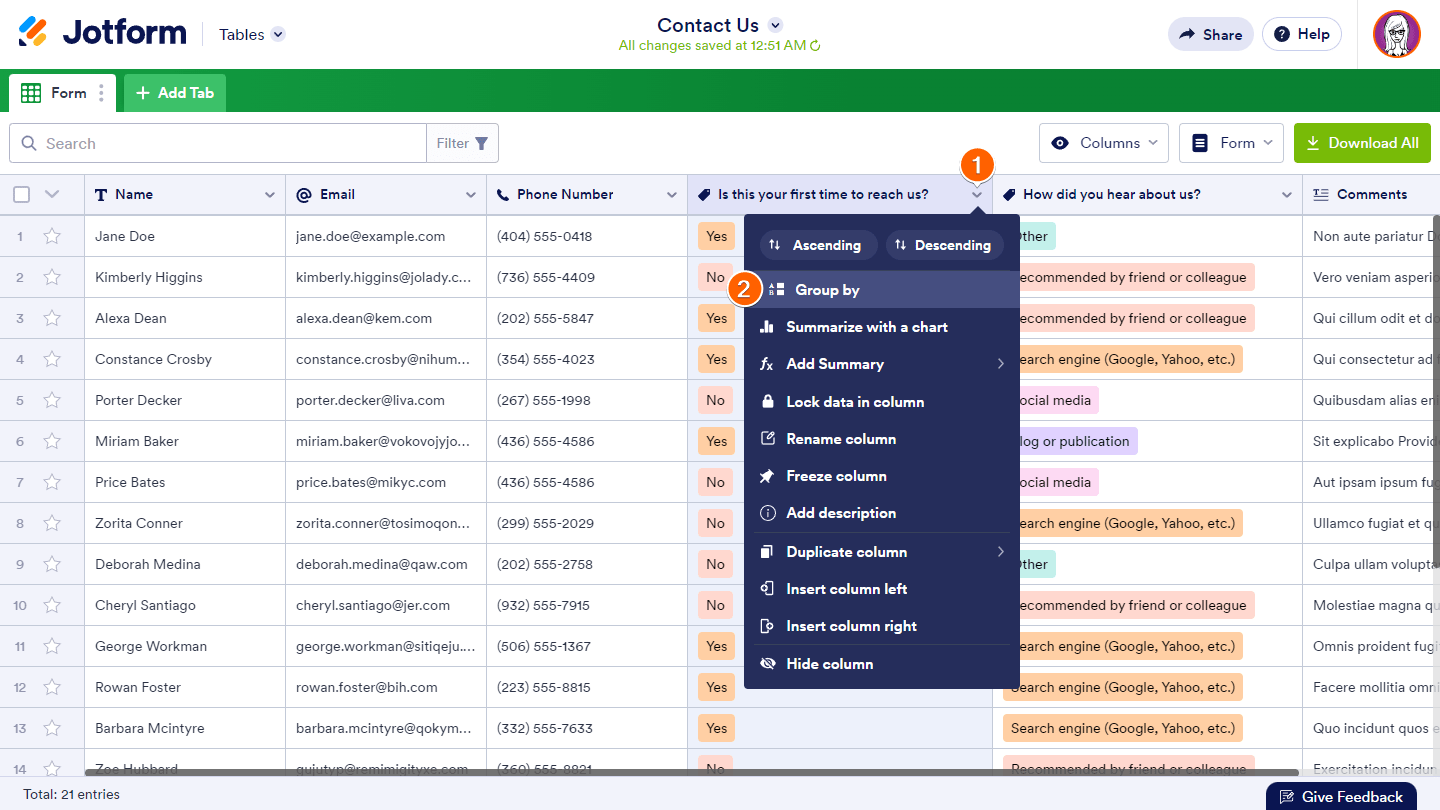Screen dimensions: 1440x810
Task: Click the filter funnel icon
Action: point(482,144)
